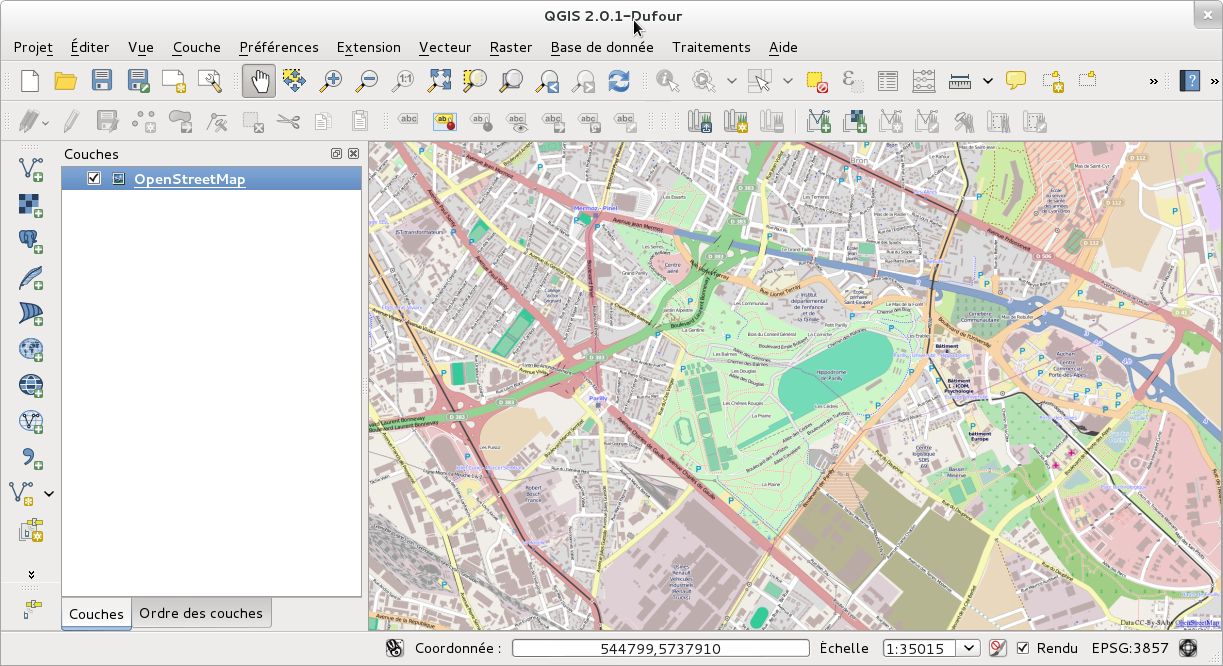Click Save As floppy with green pencil
Image resolution: width=1223 pixels, height=666 pixels.
139,81
